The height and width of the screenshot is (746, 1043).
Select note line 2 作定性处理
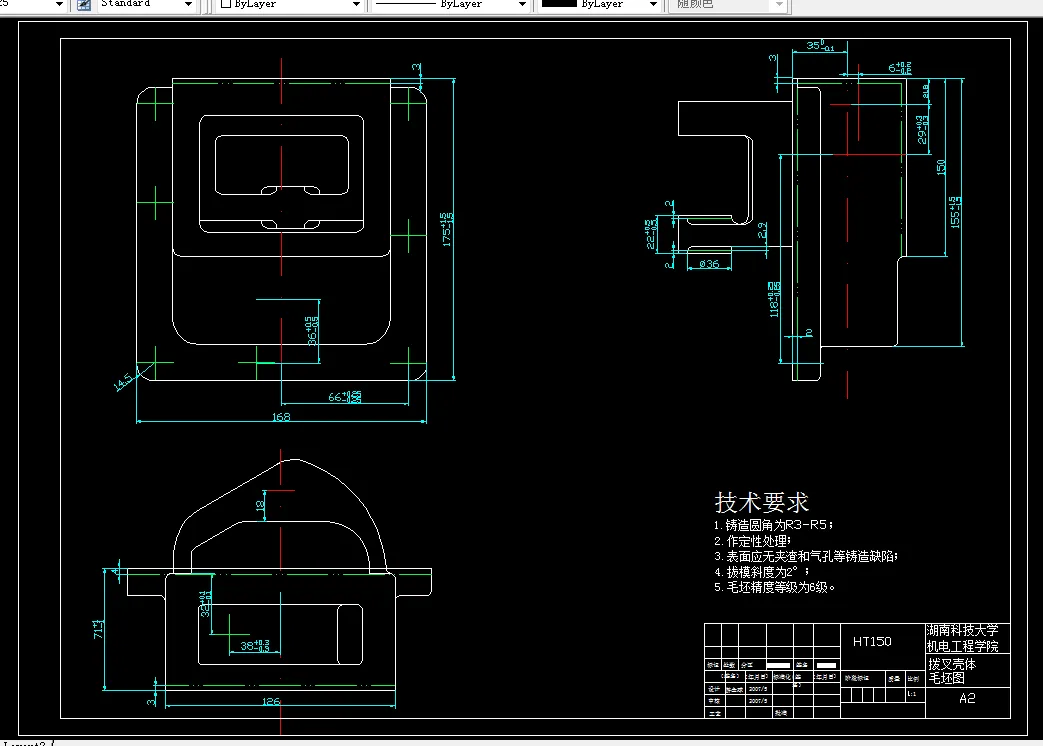pyautogui.click(x=752, y=541)
